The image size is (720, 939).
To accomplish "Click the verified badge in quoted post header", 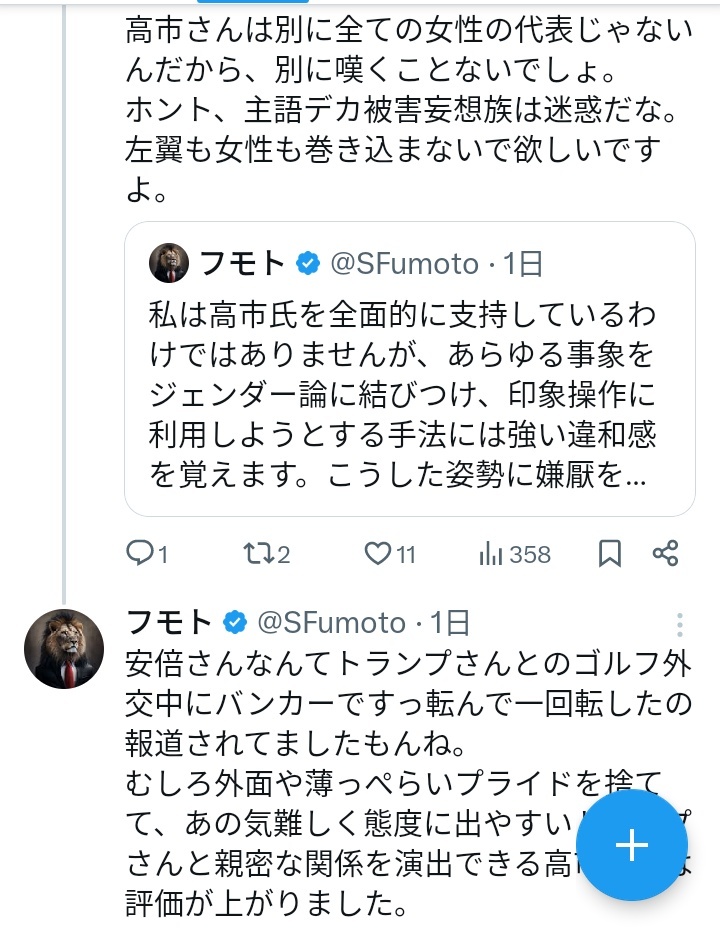I will coord(308,264).
